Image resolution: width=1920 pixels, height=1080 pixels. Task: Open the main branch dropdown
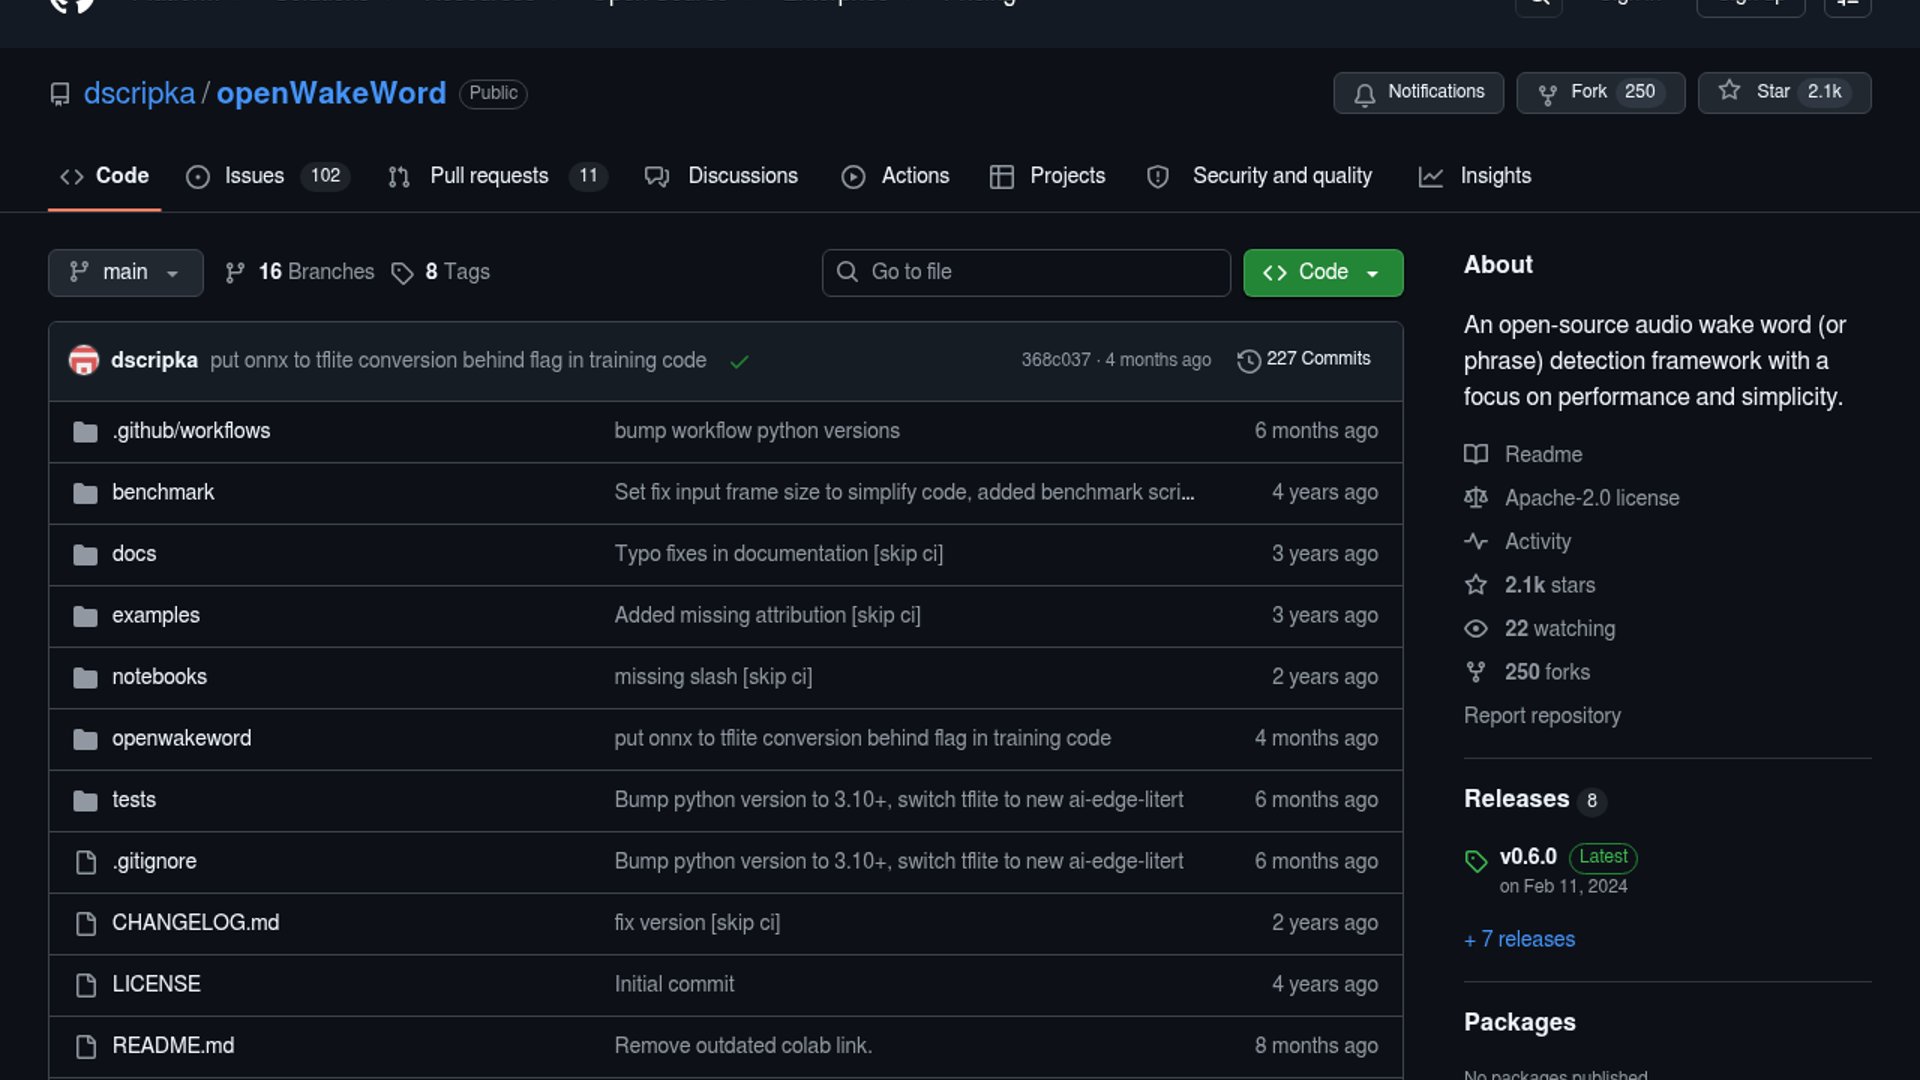[125, 272]
